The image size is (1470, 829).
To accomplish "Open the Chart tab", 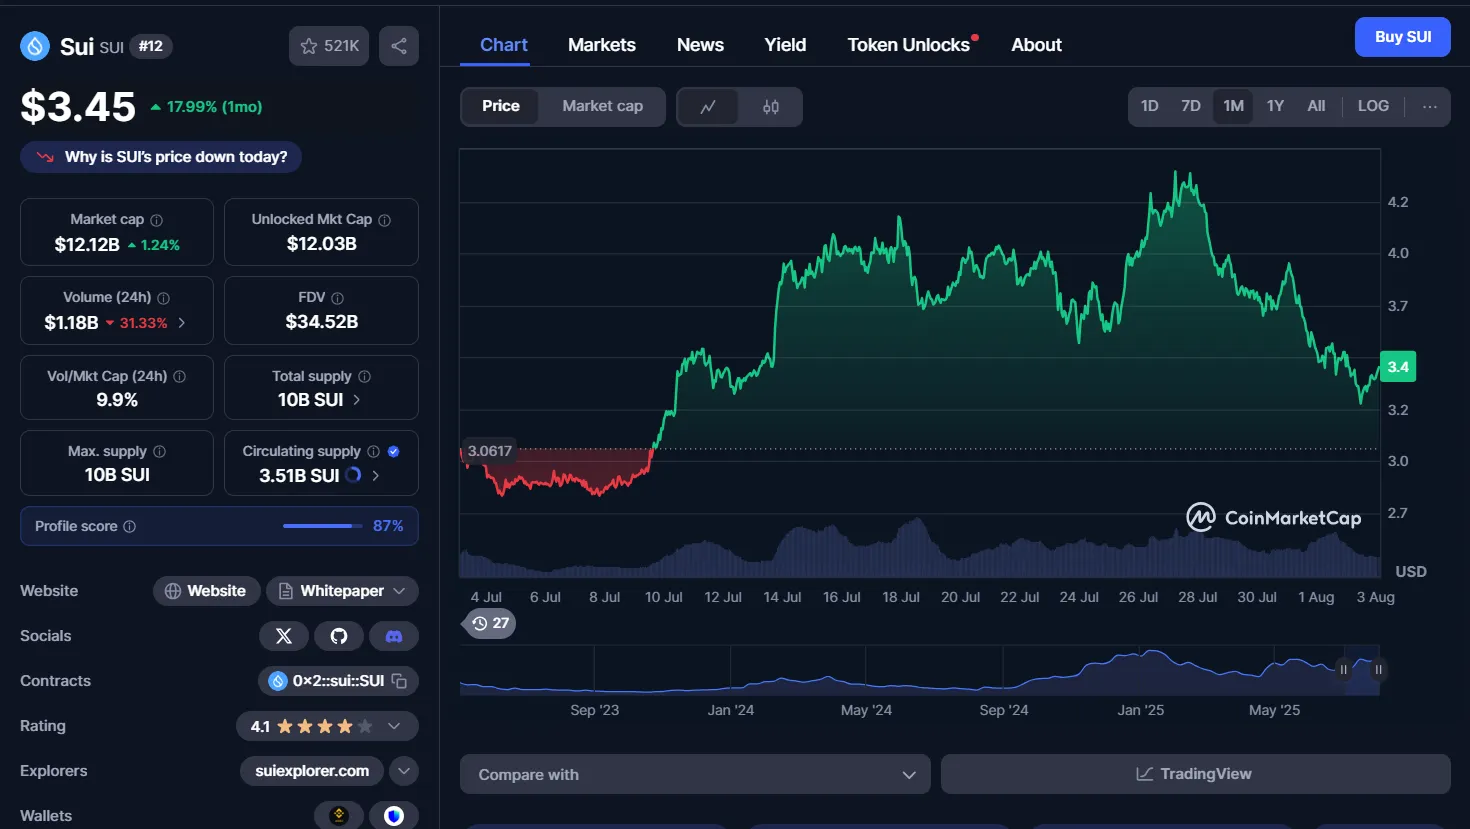I will click(x=504, y=45).
